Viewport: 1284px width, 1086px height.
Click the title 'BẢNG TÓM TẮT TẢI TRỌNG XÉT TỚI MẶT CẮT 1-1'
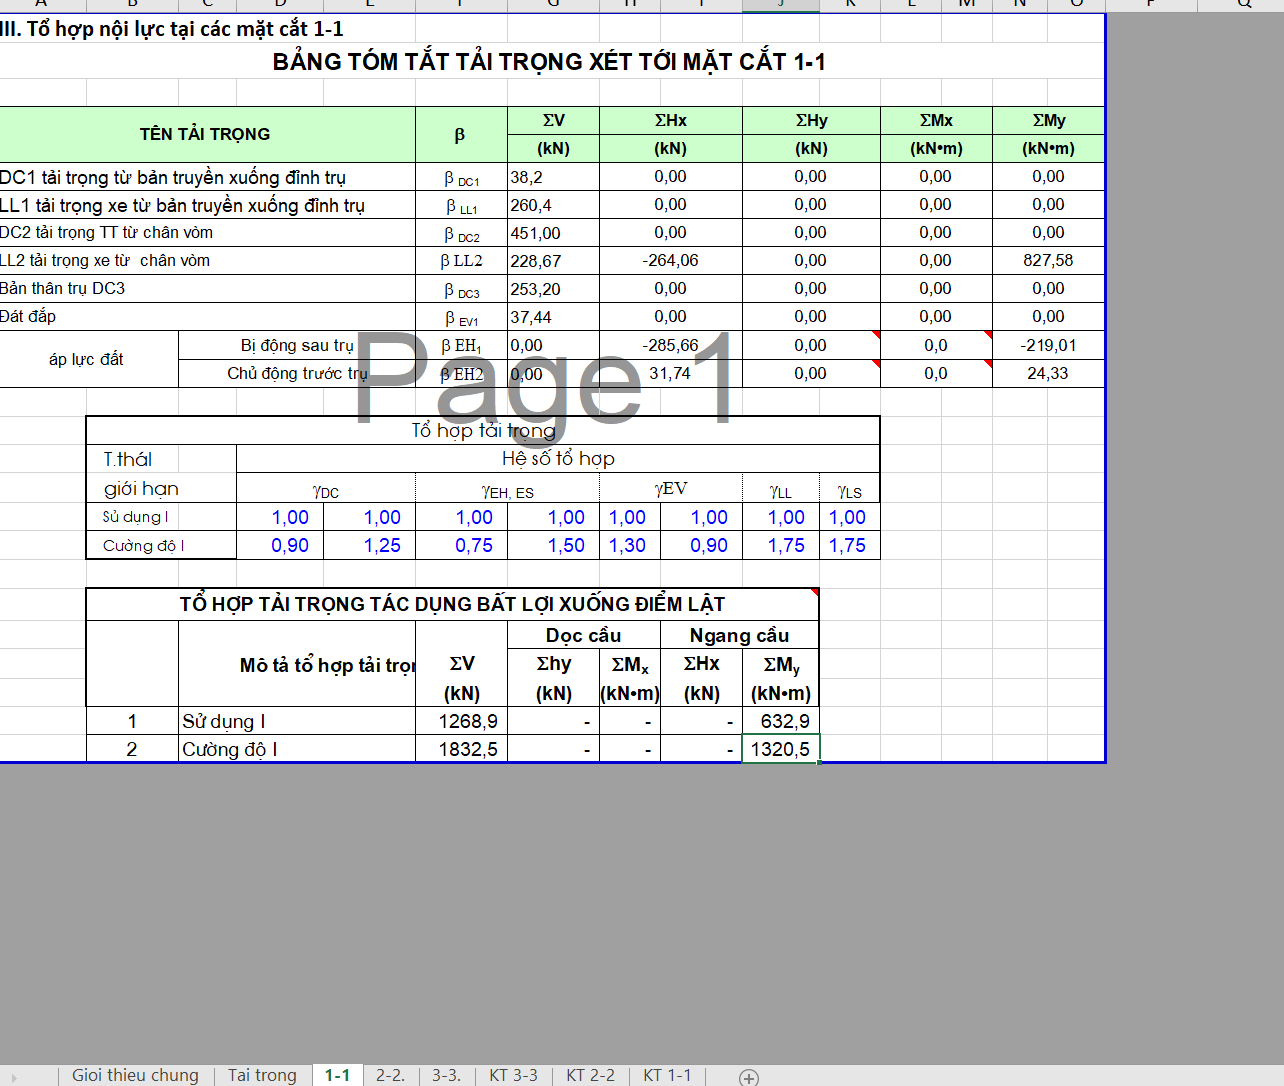click(x=549, y=62)
